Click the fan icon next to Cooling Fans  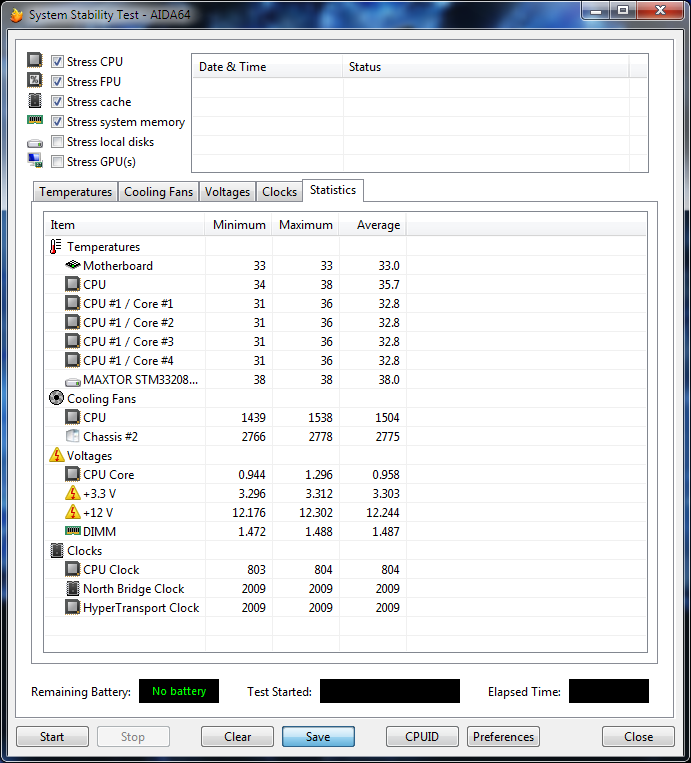(x=56, y=399)
